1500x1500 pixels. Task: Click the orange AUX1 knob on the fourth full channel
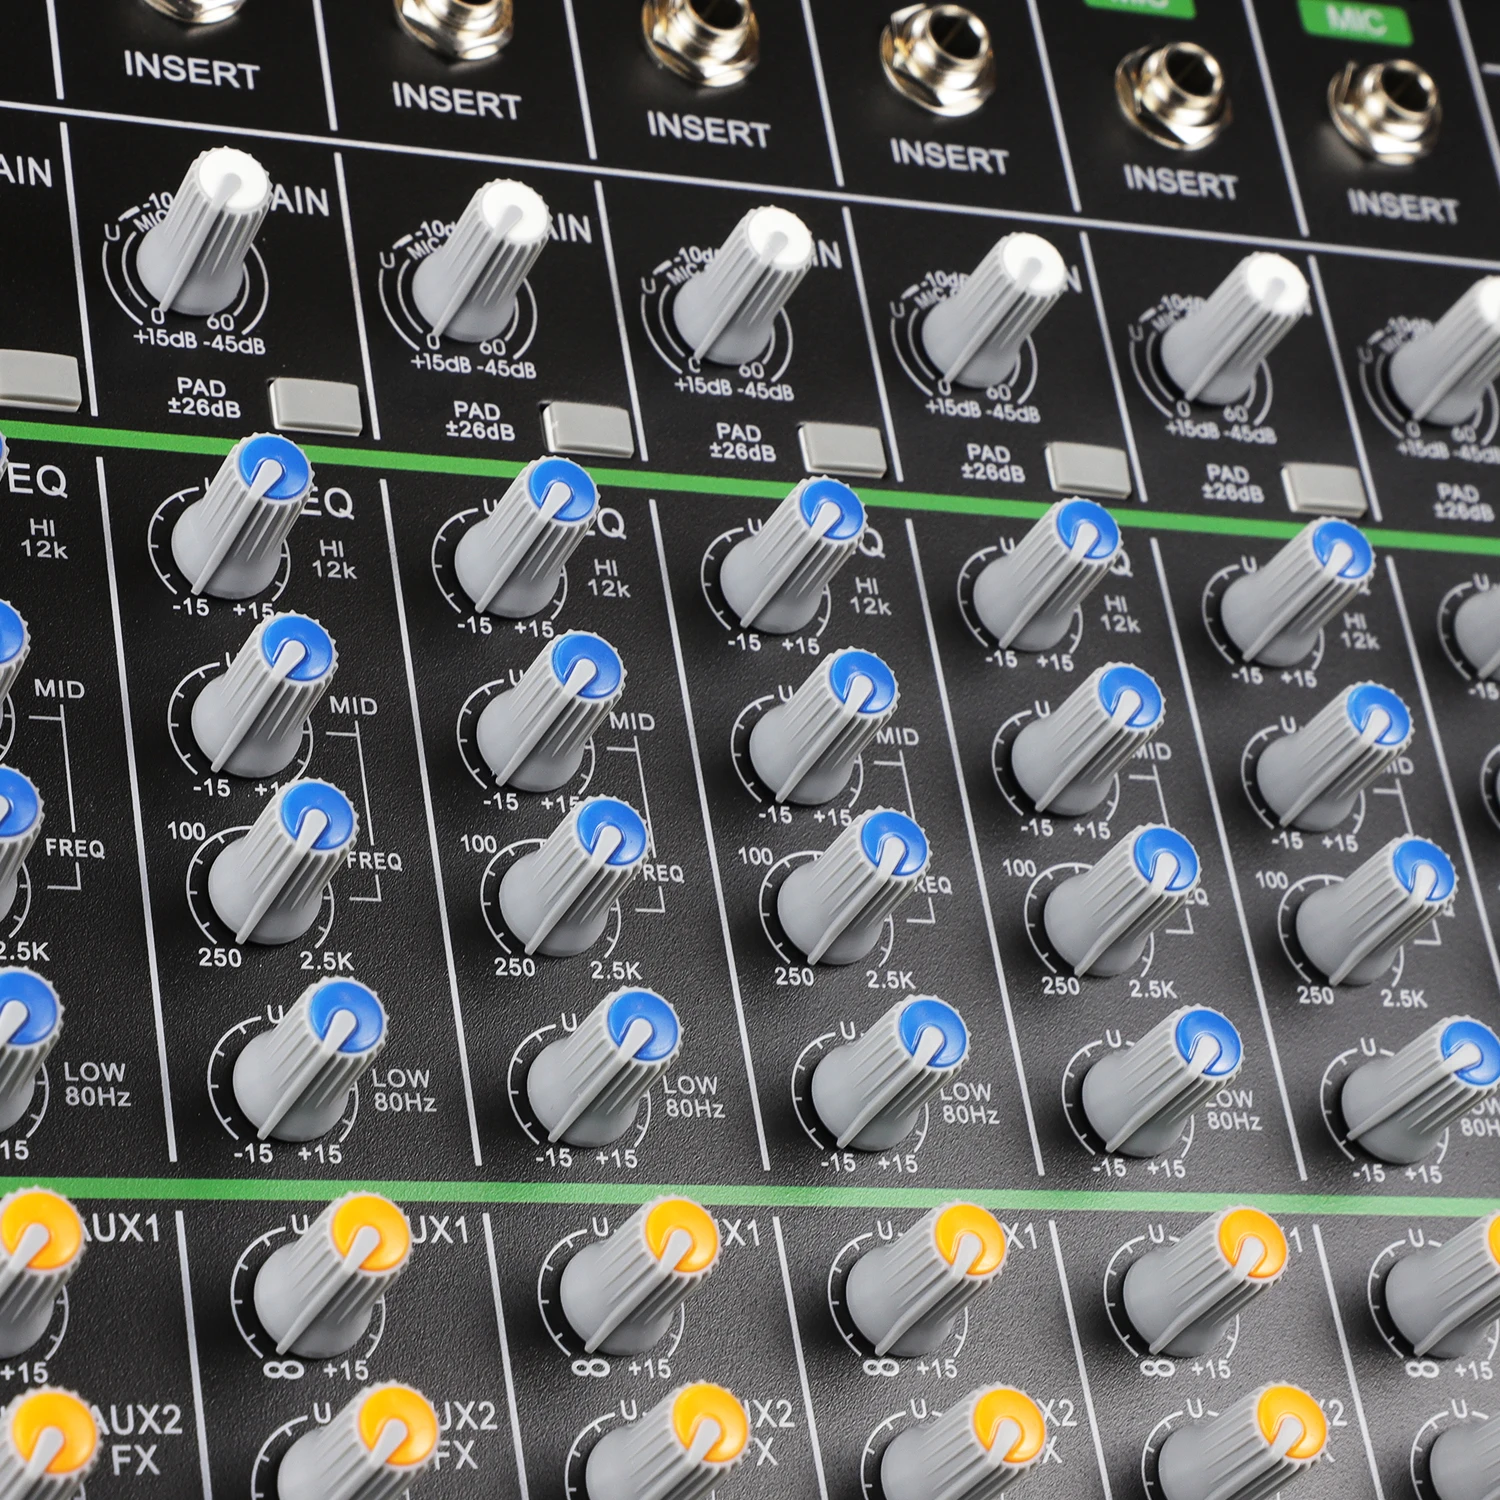tap(1206, 1283)
